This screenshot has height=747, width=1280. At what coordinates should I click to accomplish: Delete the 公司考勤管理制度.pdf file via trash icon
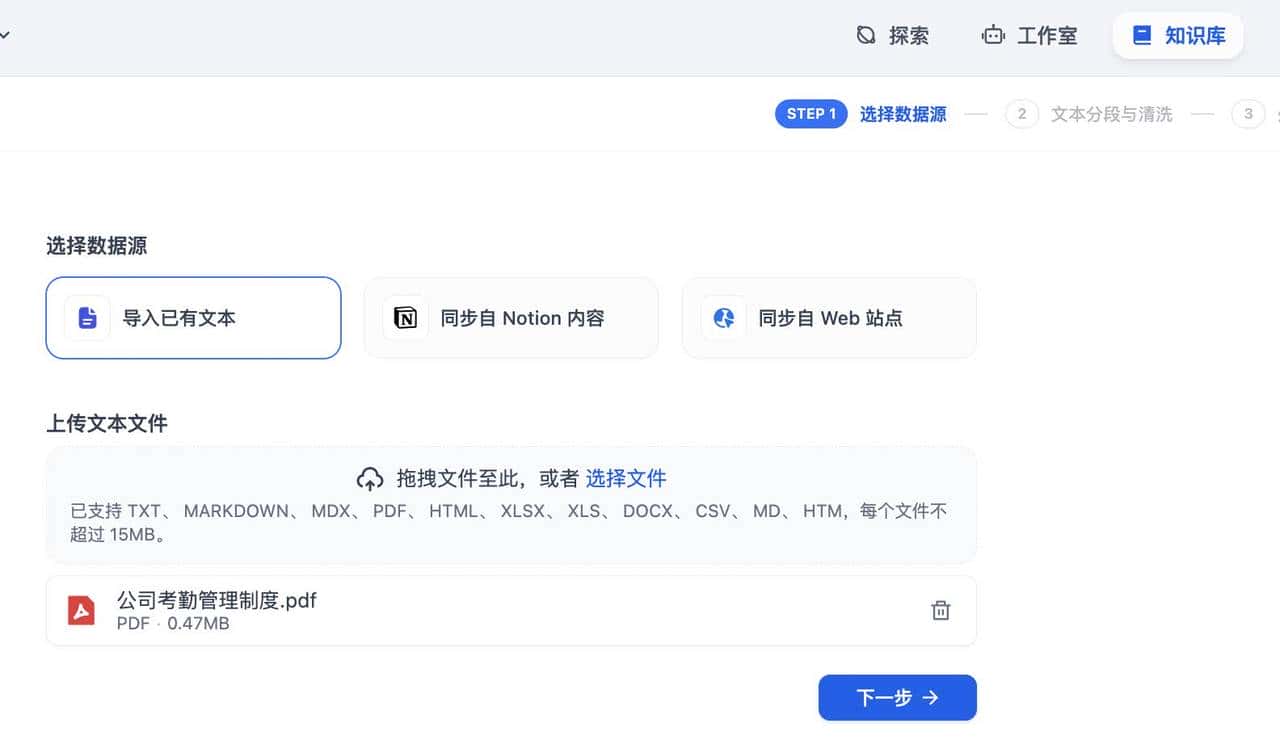click(x=940, y=610)
